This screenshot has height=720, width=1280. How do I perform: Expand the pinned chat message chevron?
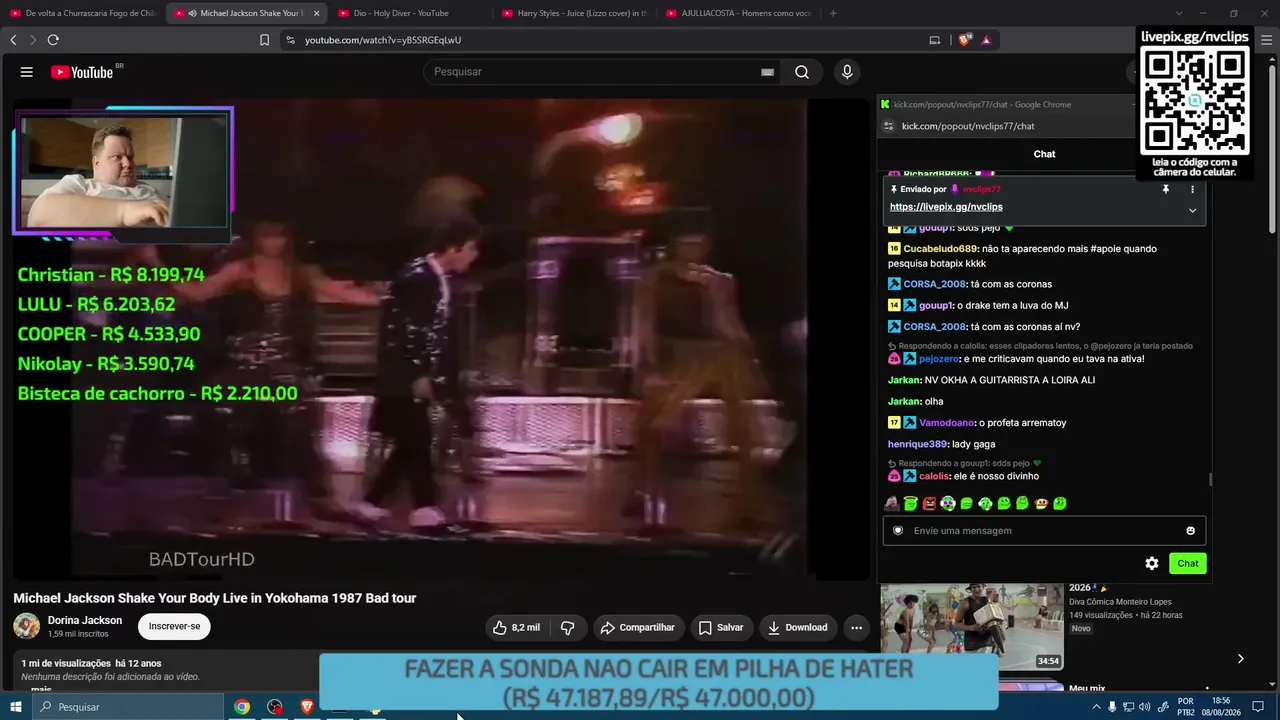pos(1192,210)
